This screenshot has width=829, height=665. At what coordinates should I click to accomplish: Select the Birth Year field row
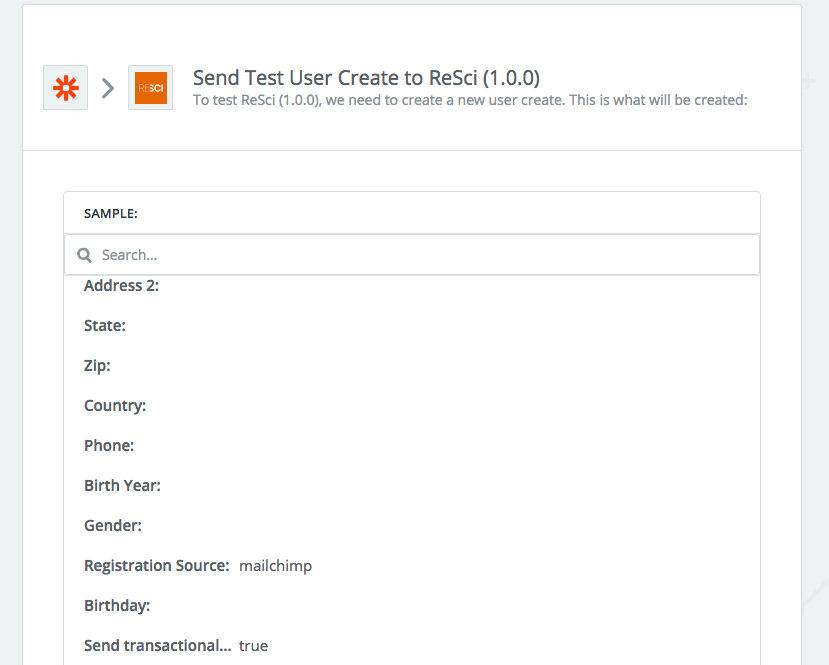pyautogui.click(x=412, y=486)
